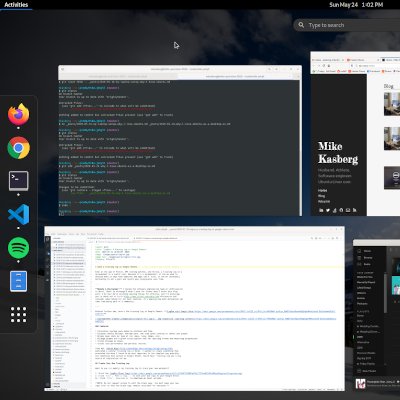Click the New Playlist button in Spotify
Image resolution: width=400 pixels, height=400 pixels.
click(366, 371)
